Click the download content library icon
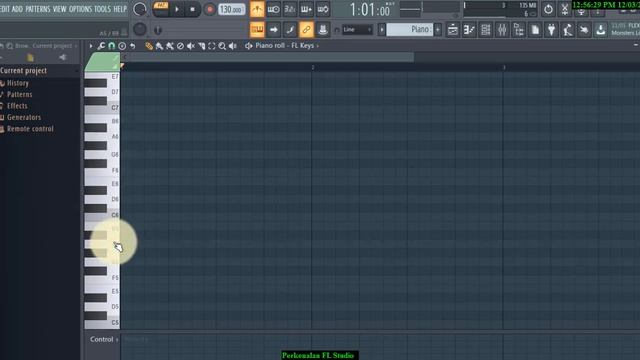 pos(600,29)
